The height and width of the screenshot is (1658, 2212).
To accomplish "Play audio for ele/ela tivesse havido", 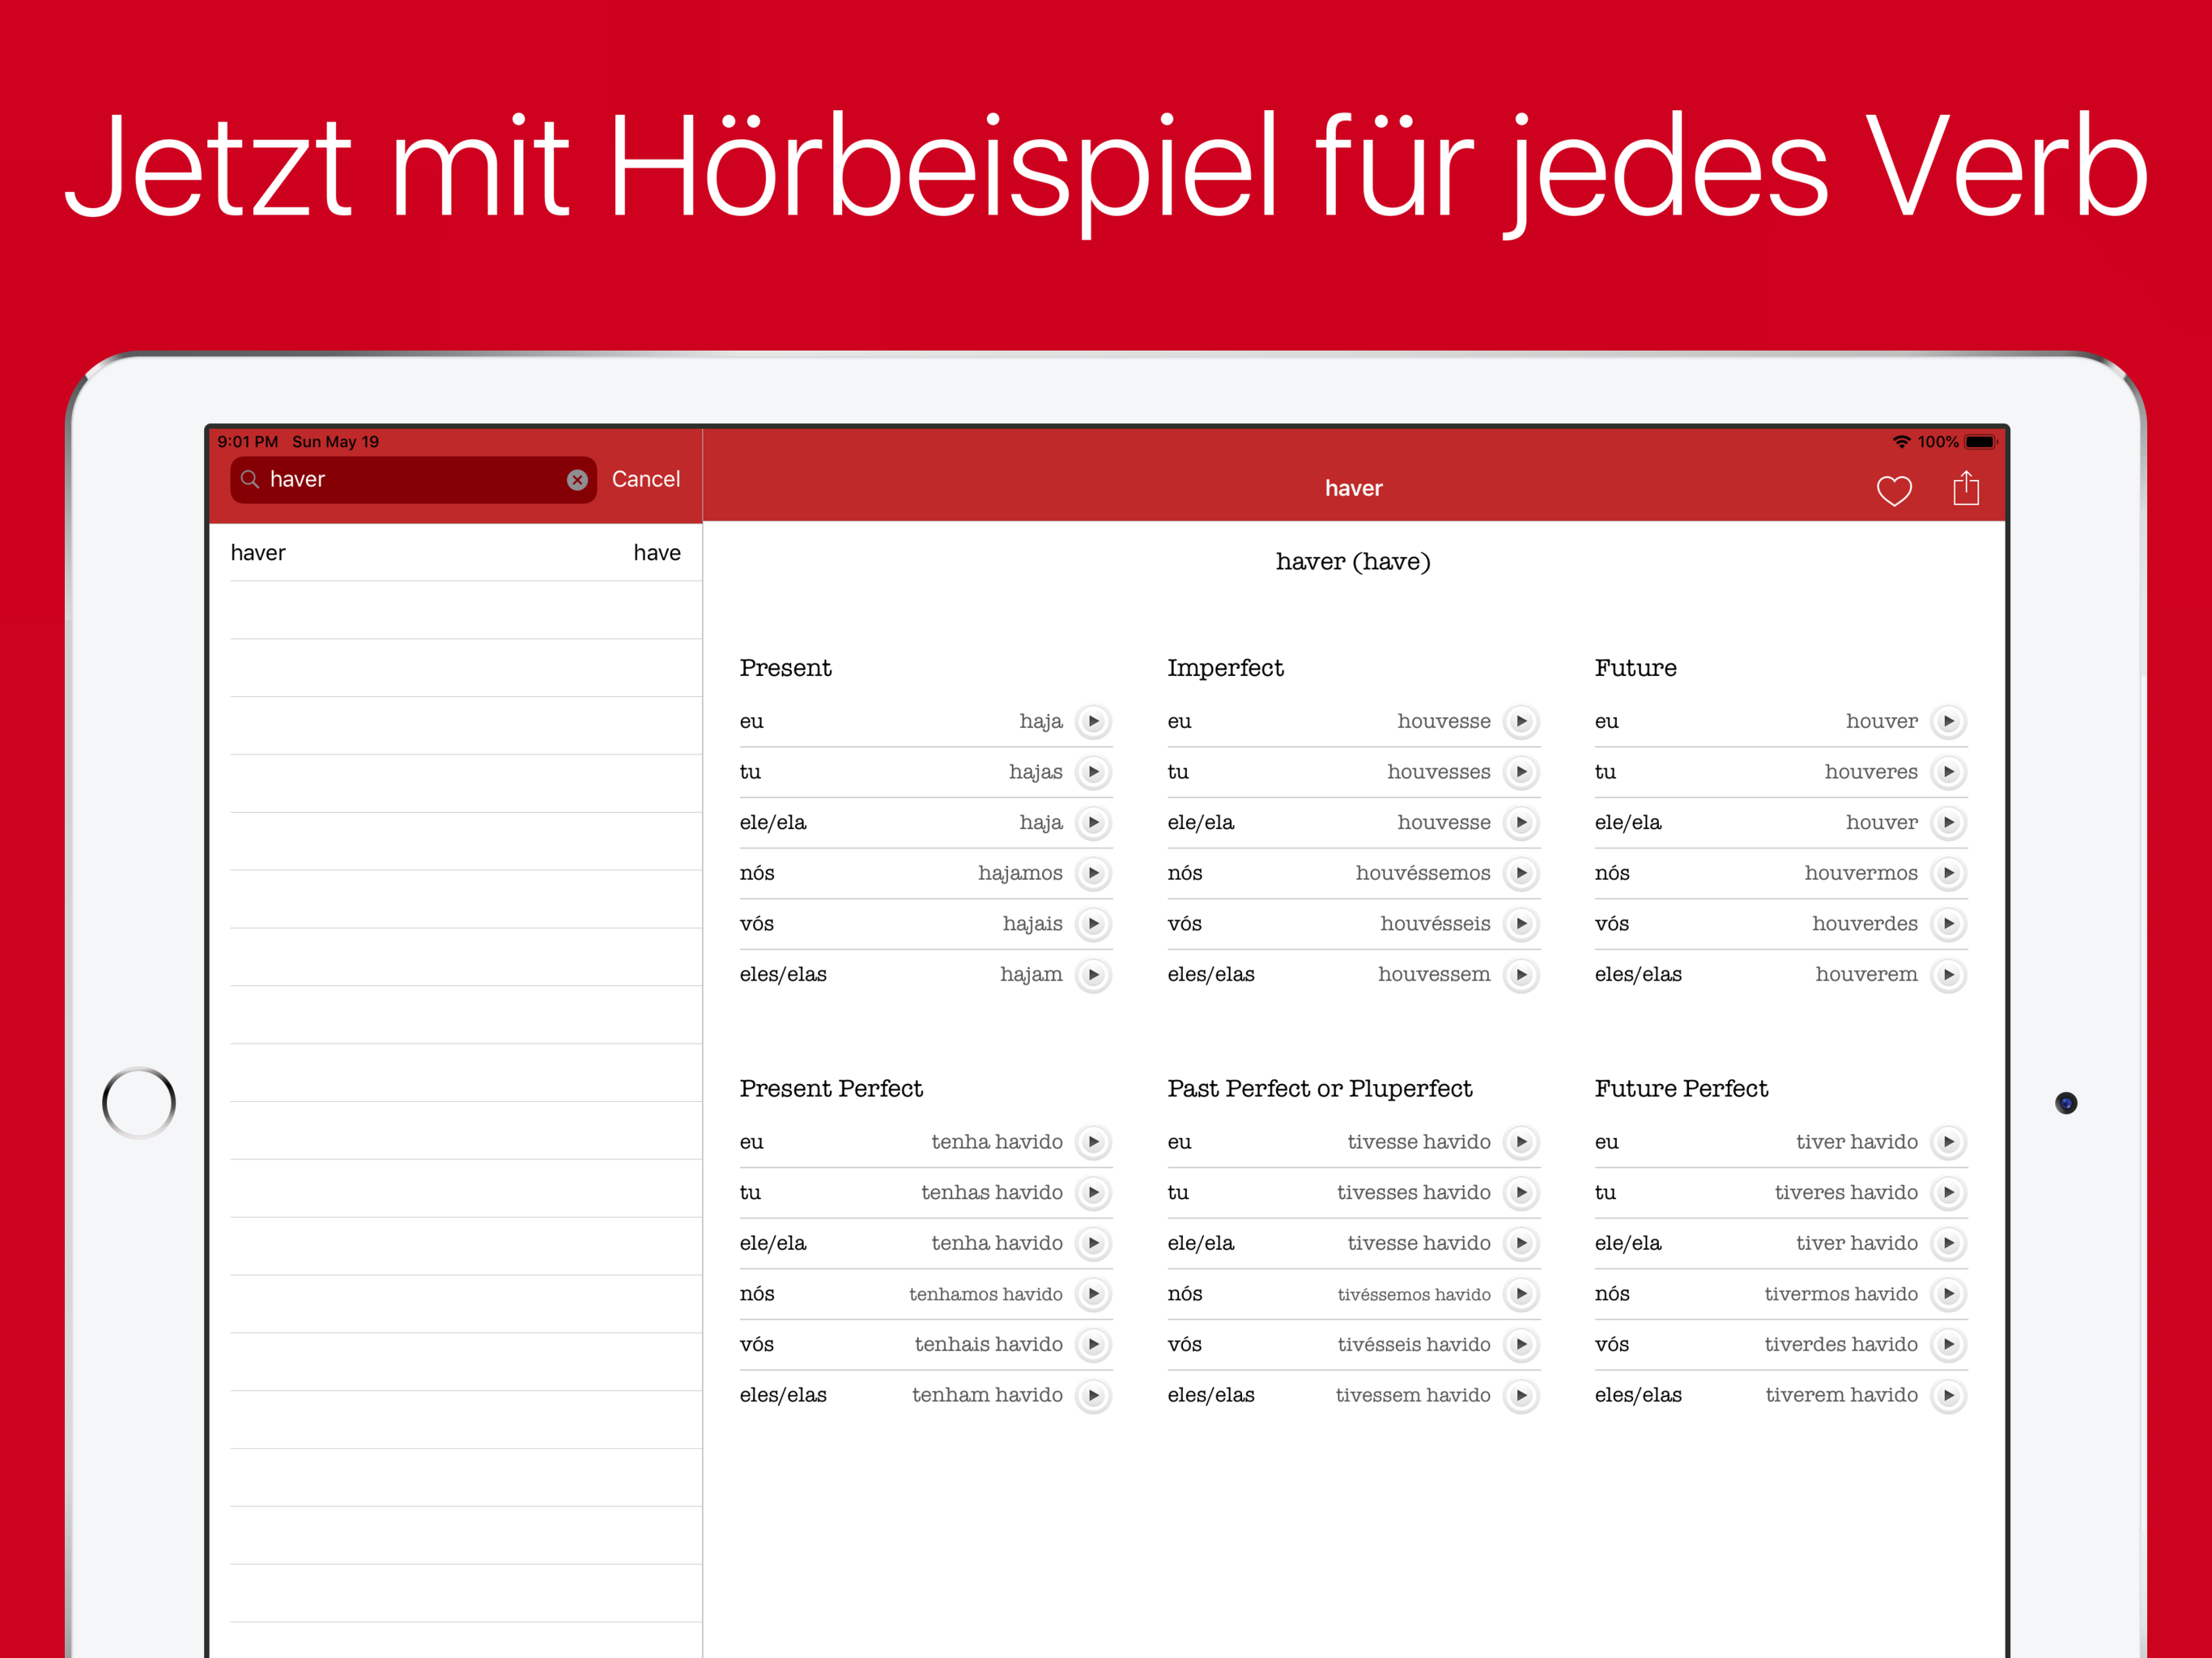I will (1521, 1244).
